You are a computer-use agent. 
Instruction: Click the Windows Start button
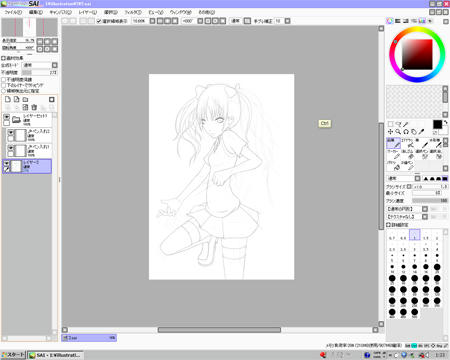coord(13,355)
